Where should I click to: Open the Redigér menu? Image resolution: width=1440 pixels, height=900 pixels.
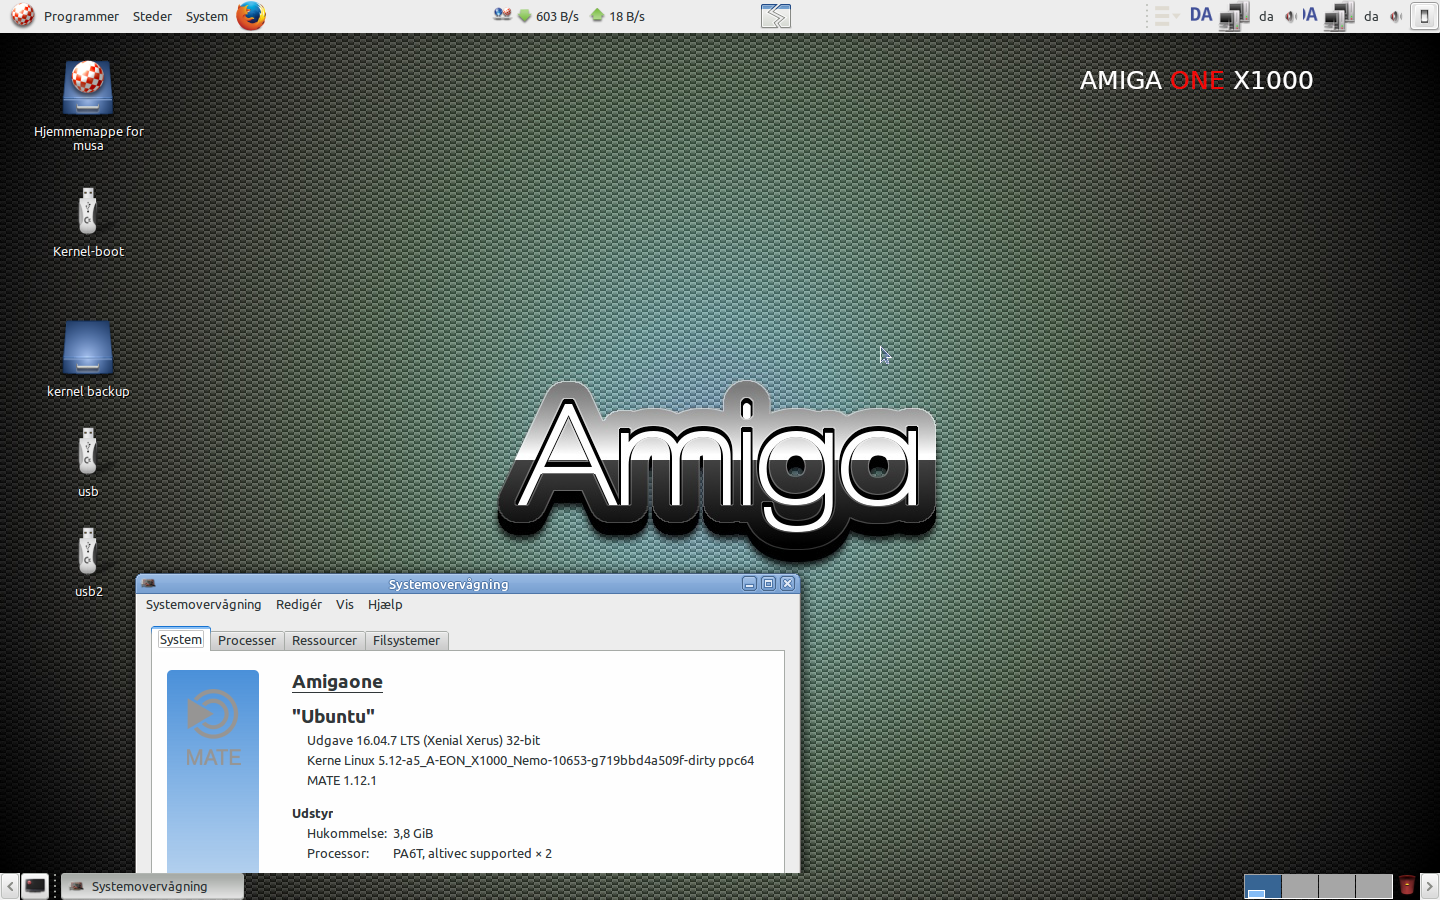coord(298,605)
